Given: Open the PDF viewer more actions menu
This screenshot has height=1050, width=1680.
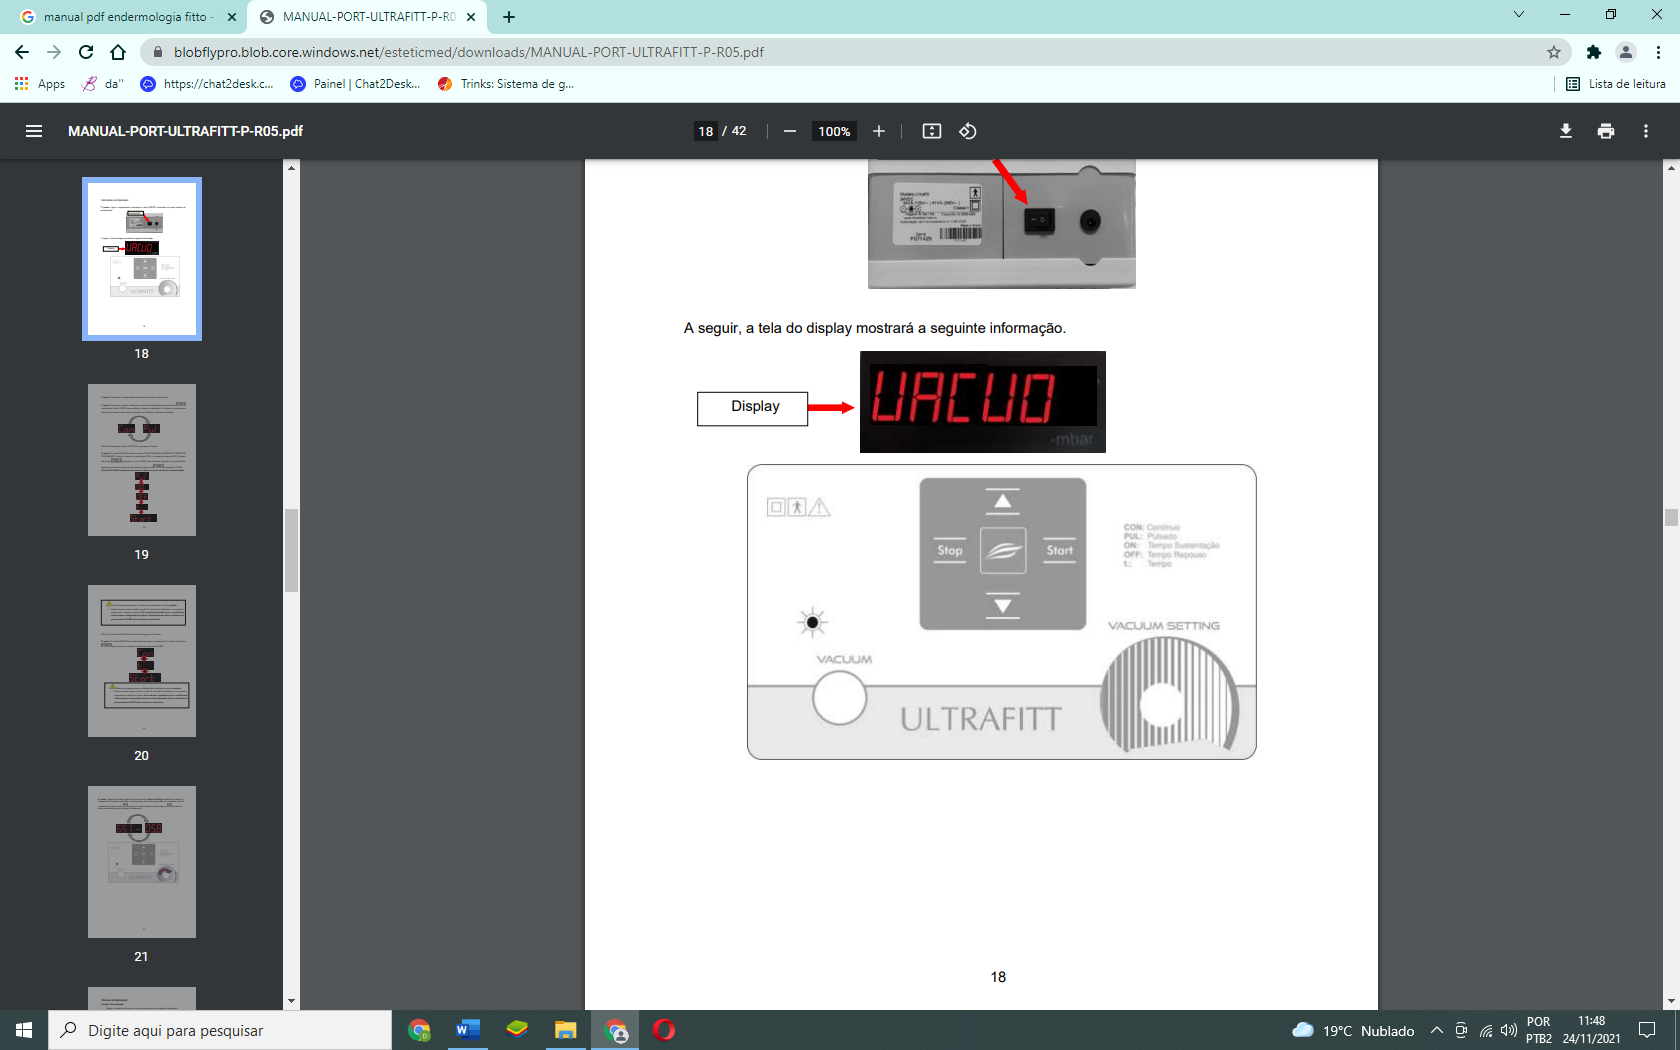Looking at the screenshot, I should coord(1646,131).
